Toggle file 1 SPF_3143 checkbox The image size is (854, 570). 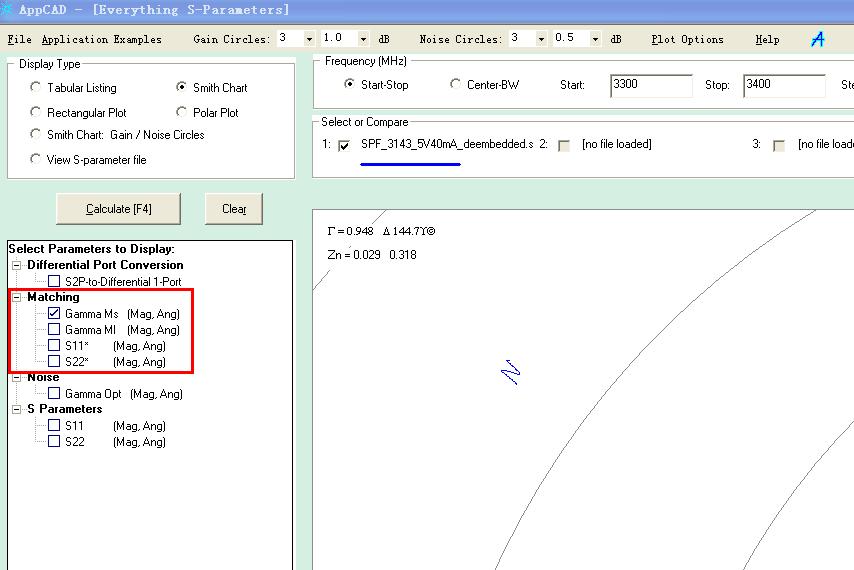344,145
